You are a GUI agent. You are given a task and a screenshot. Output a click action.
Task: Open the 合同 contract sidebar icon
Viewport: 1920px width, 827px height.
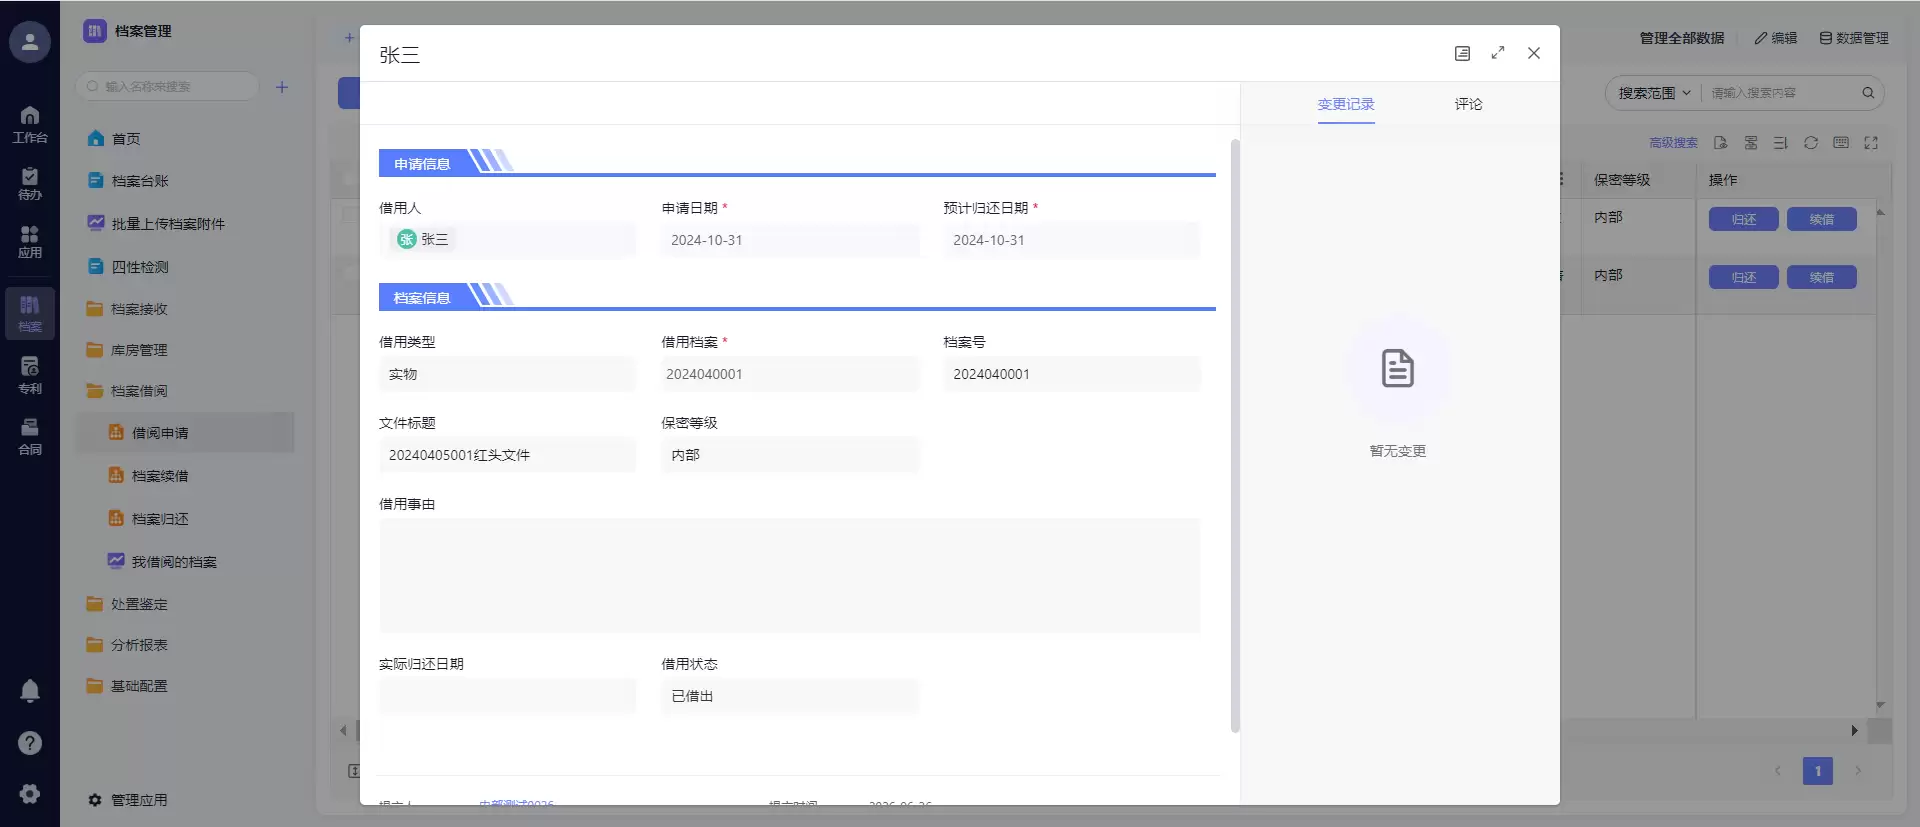tap(30, 437)
